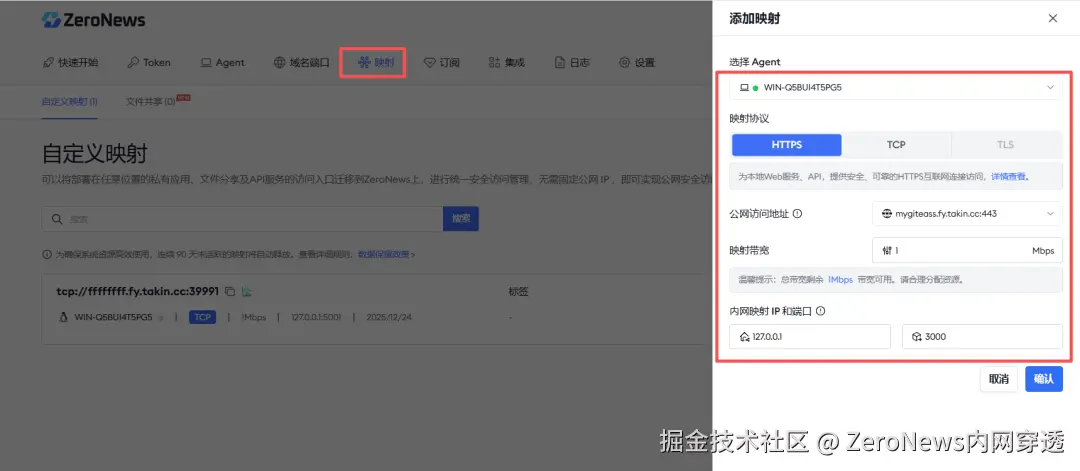This screenshot has height=471, width=1080.
Task: Select the TLS protocol option
Action: click(x=1006, y=145)
